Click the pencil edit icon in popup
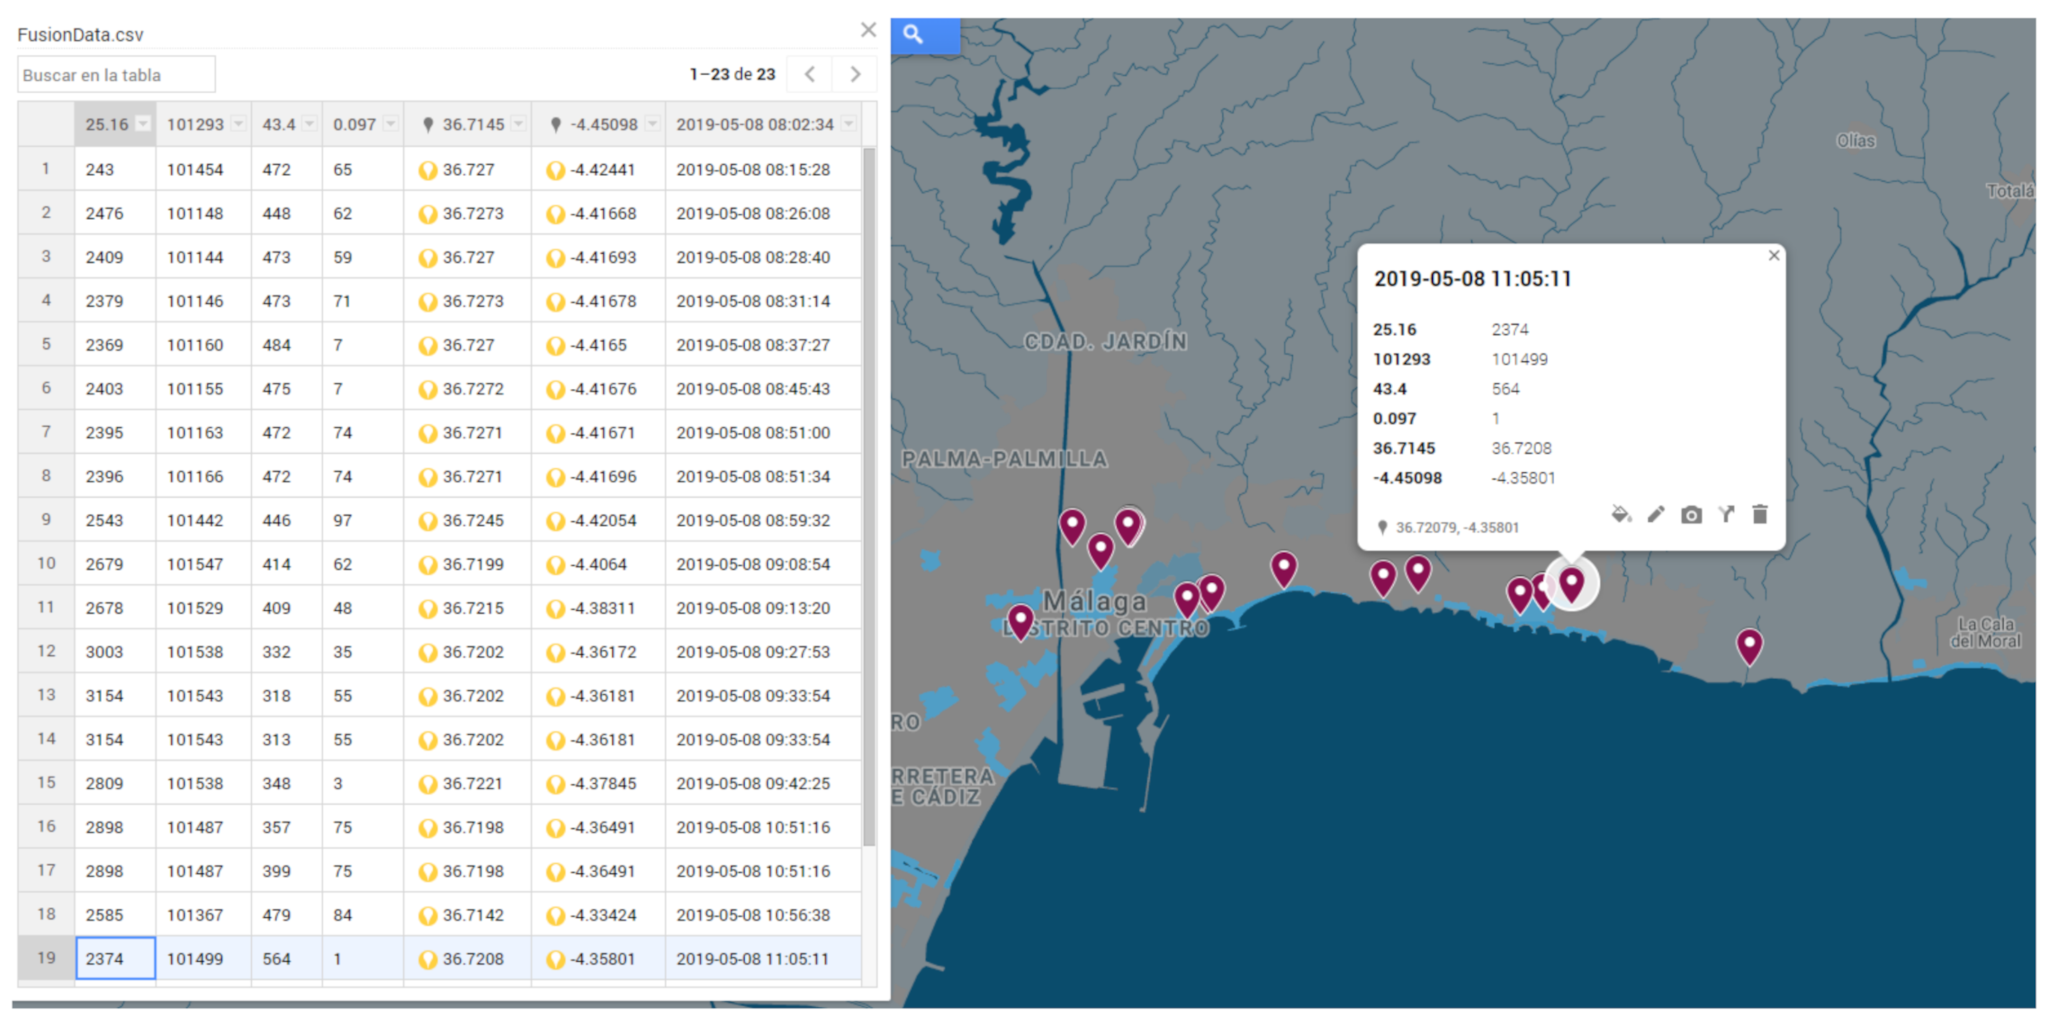Viewport: 2050px width, 1024px height. [x=1656, y=514]
